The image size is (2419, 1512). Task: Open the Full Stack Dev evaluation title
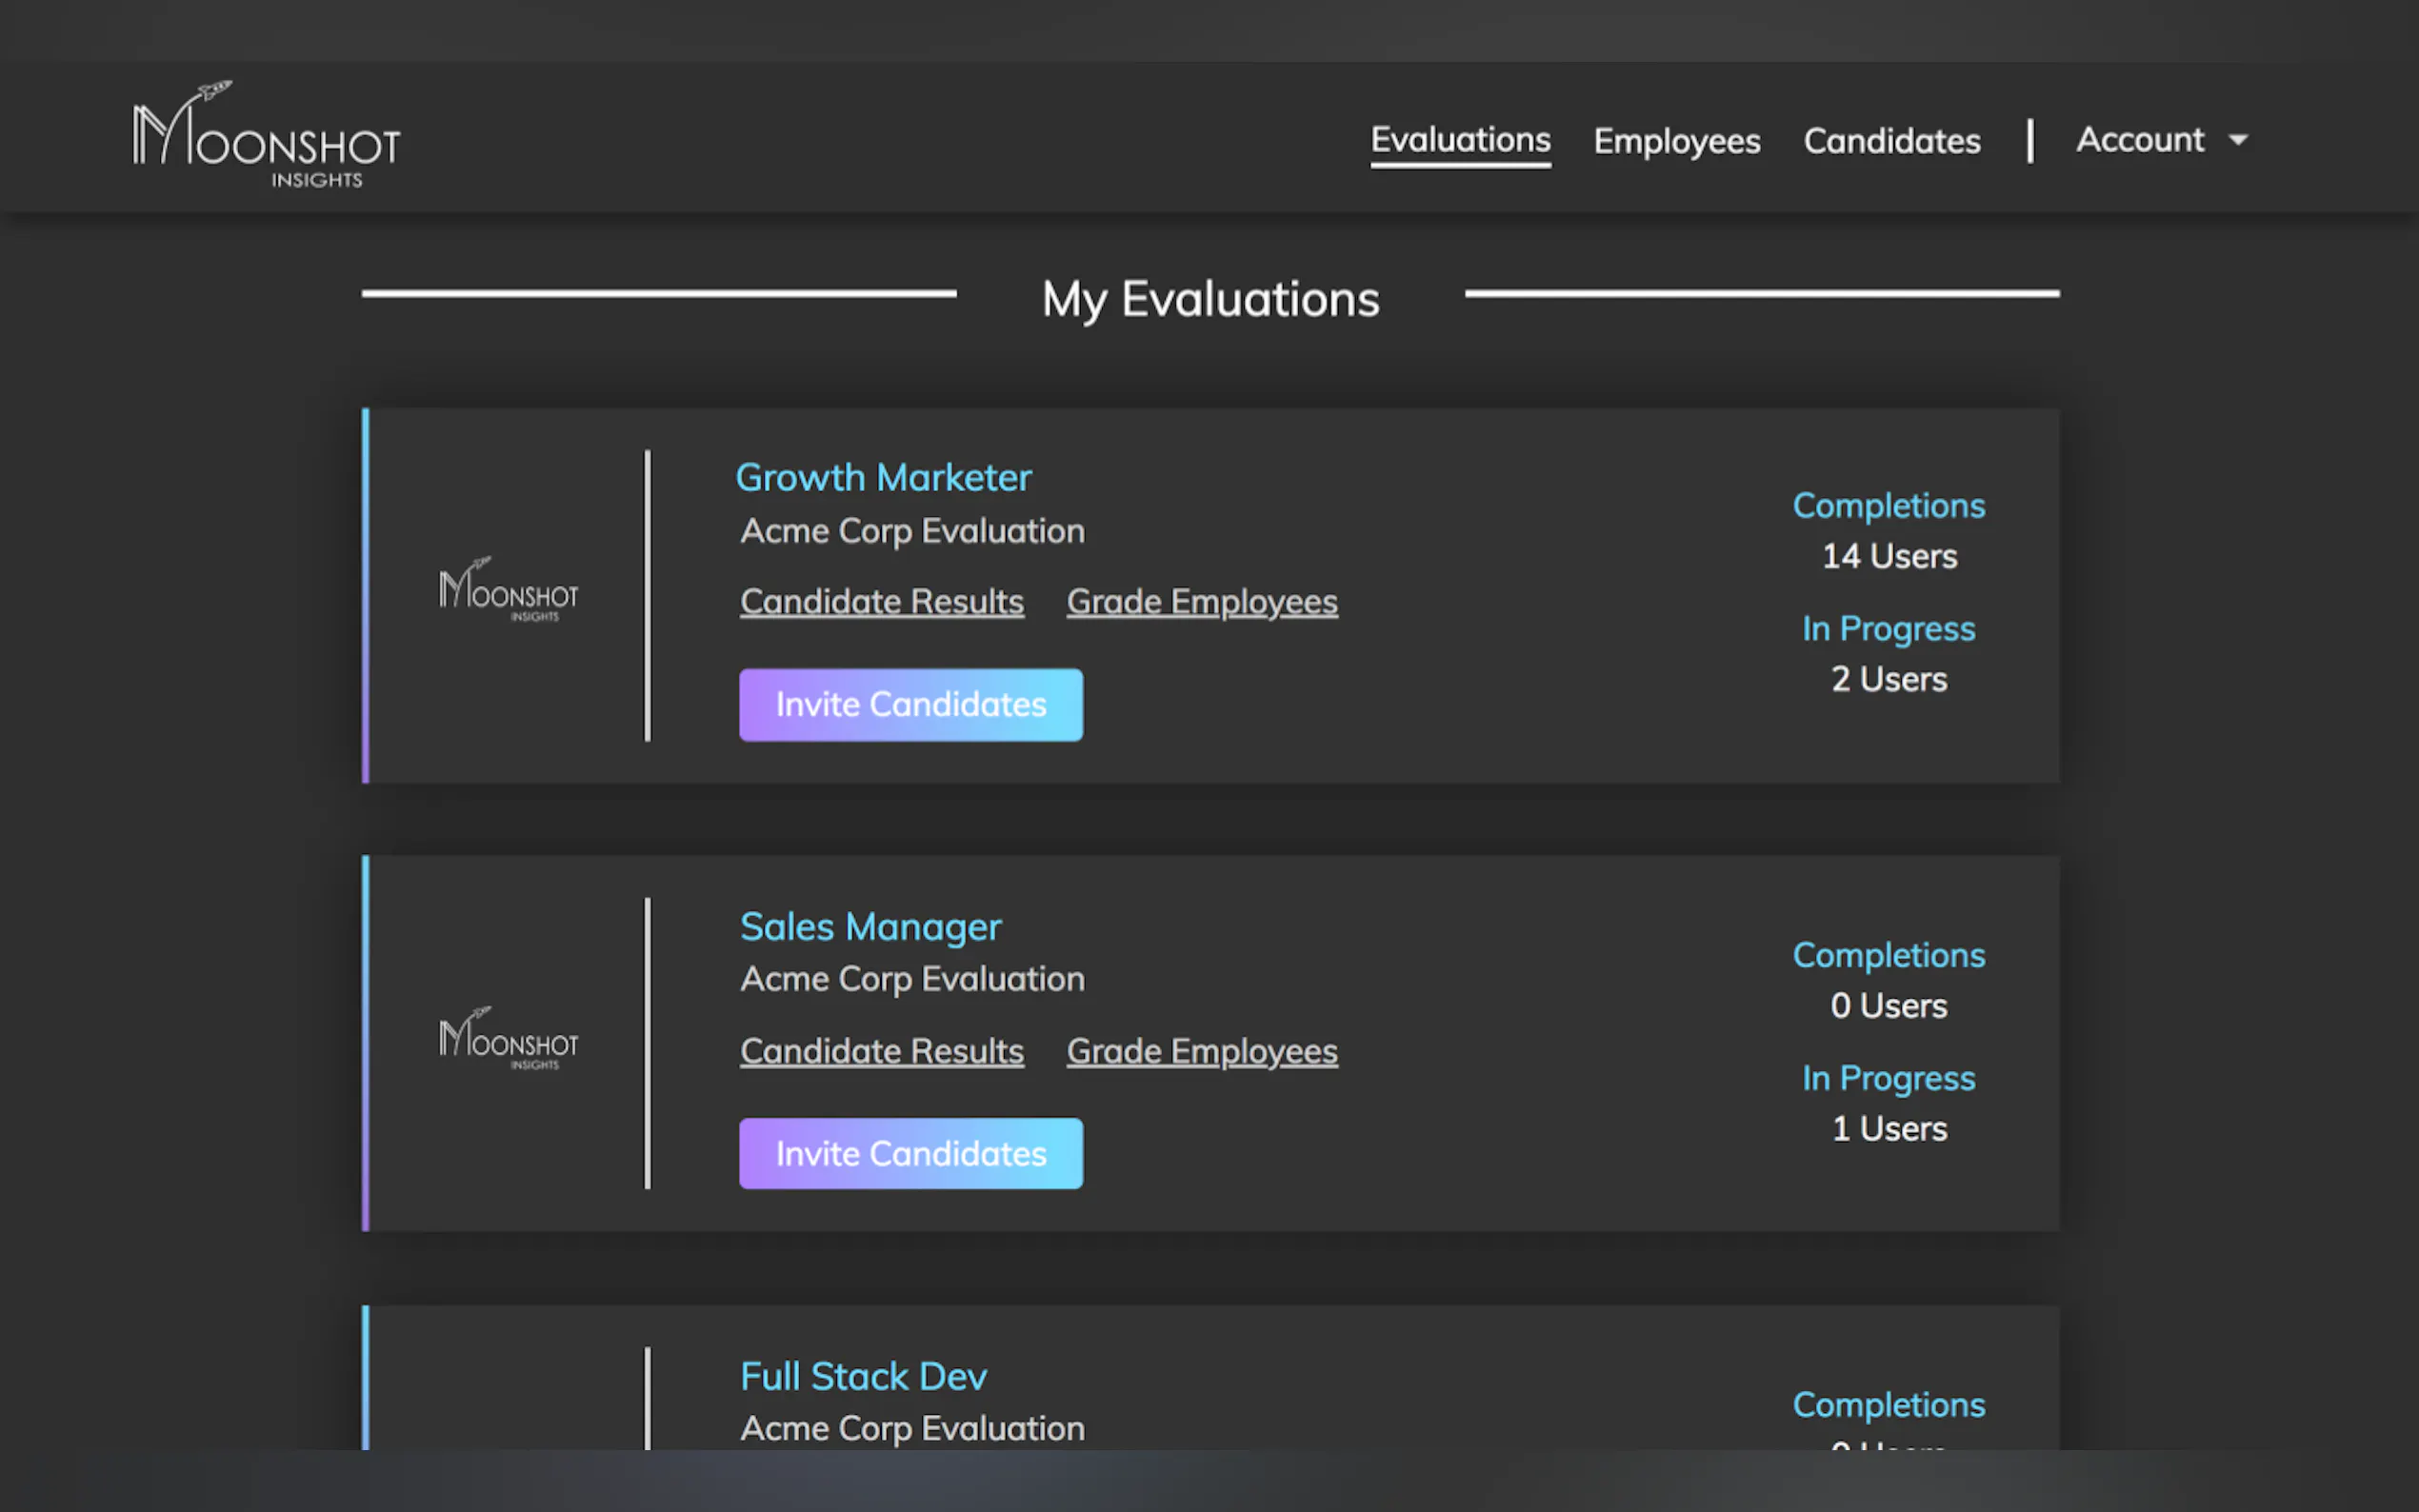863,1377
